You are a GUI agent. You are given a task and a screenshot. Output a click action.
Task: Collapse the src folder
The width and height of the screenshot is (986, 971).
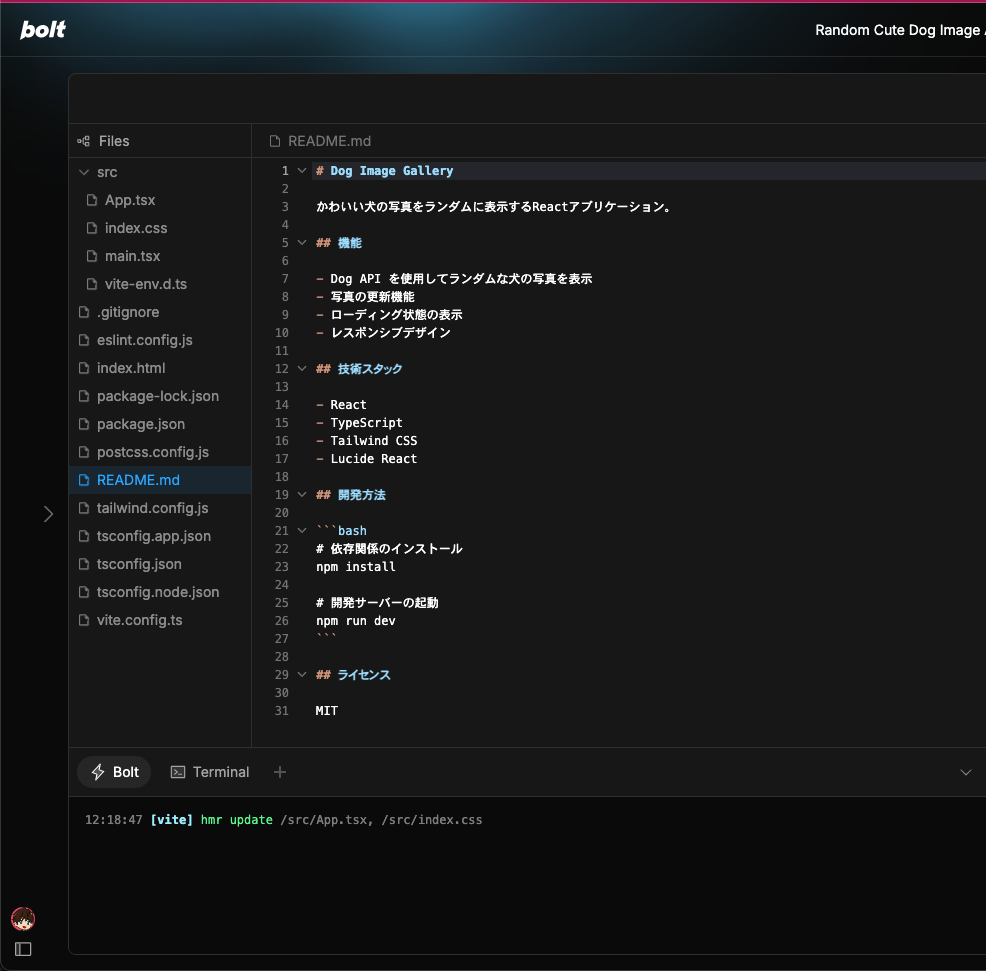click(84, 172)
